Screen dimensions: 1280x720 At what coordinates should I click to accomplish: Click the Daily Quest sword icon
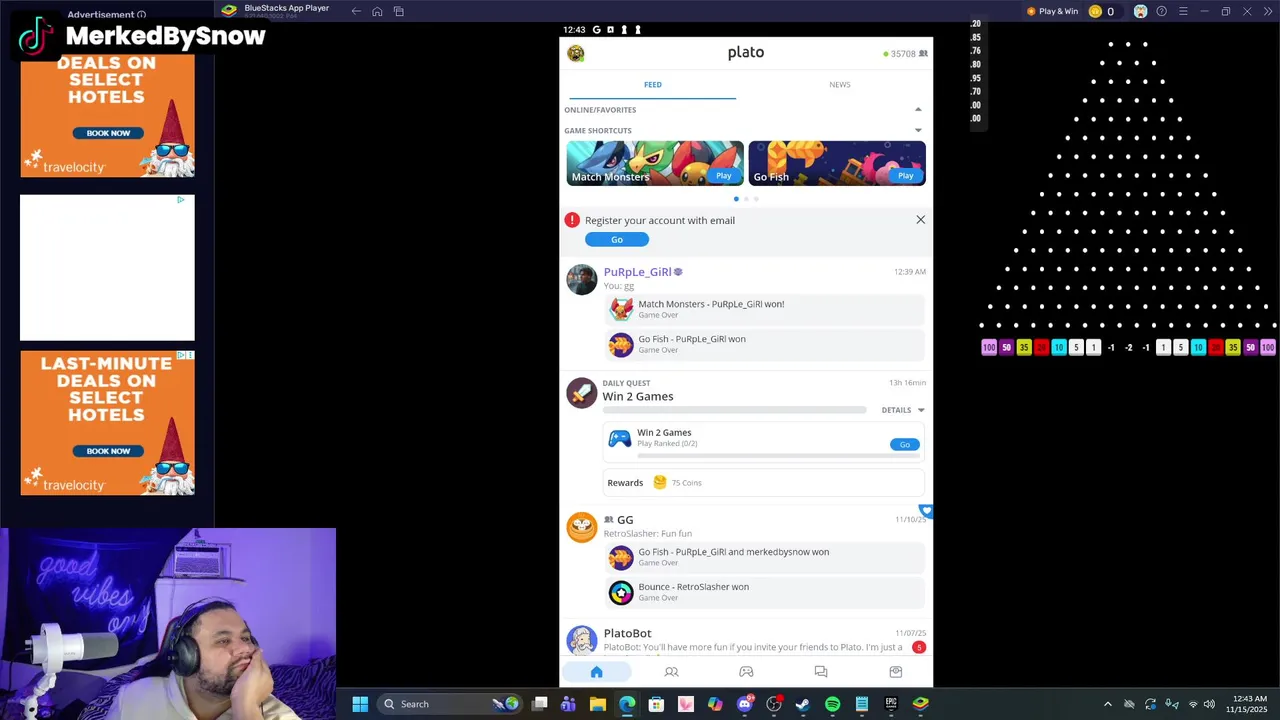point(582,392)
